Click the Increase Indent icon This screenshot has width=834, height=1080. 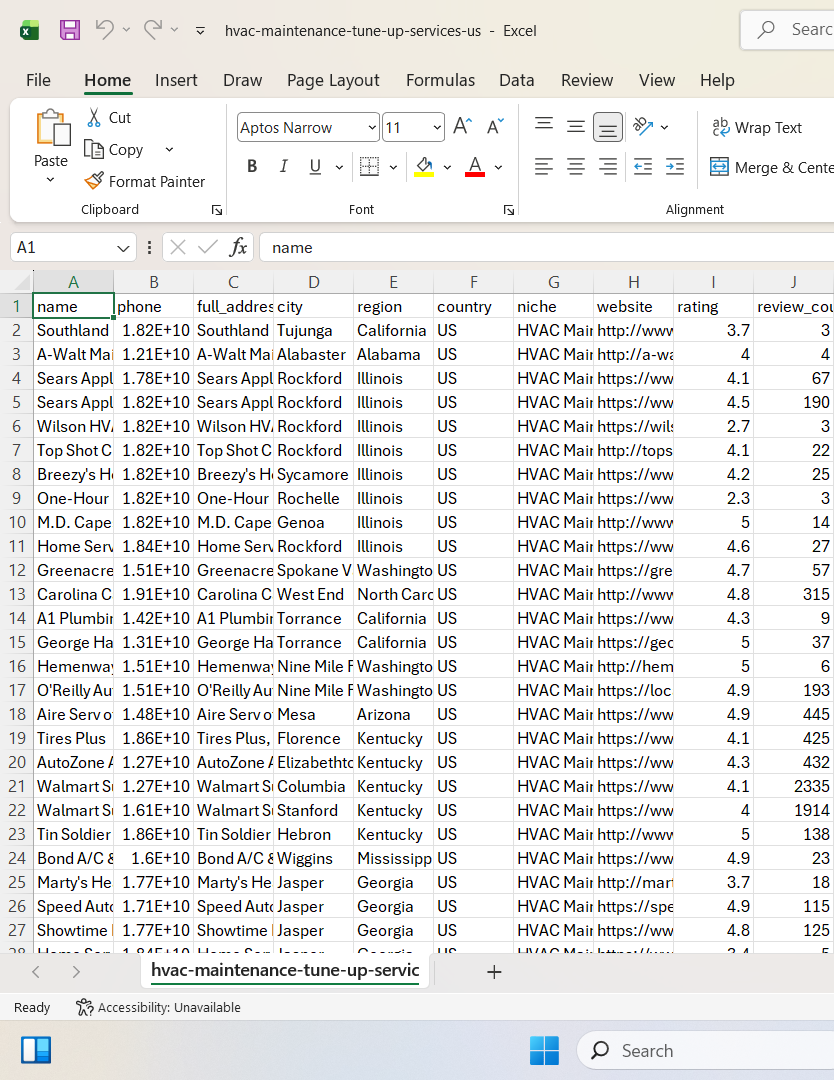point(675,166)
